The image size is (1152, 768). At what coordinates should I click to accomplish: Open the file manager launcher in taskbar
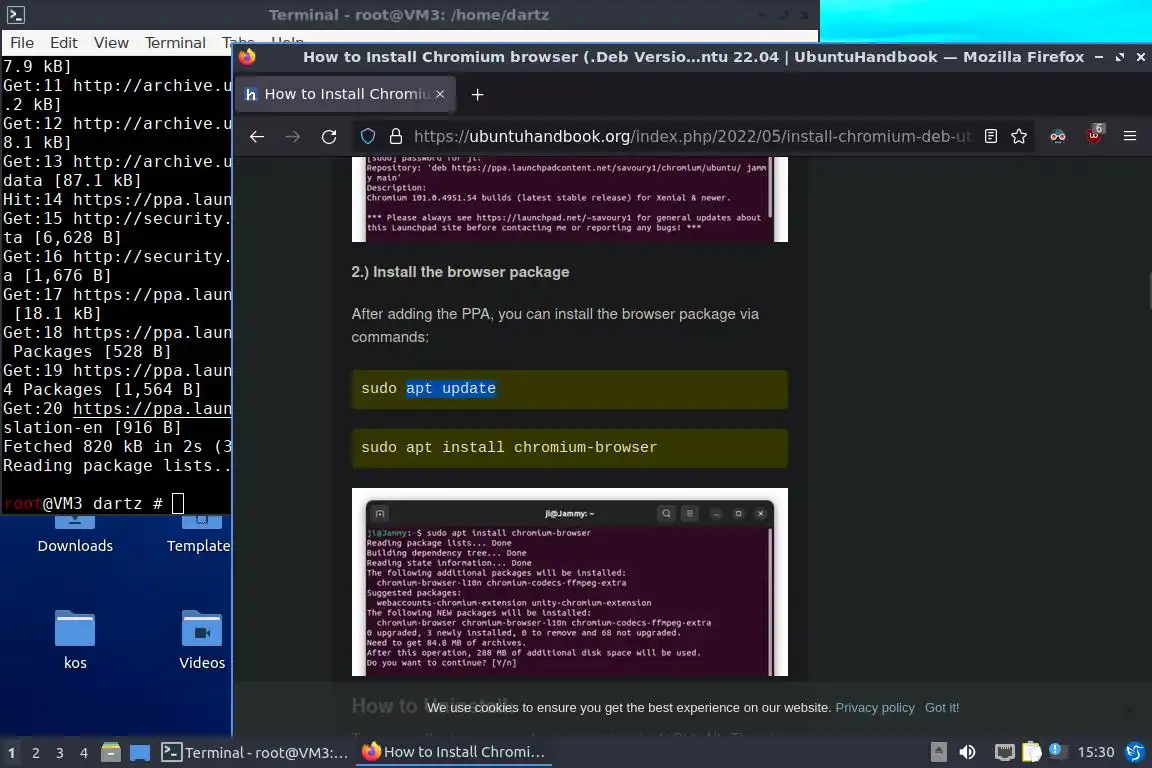coord(111,753)
